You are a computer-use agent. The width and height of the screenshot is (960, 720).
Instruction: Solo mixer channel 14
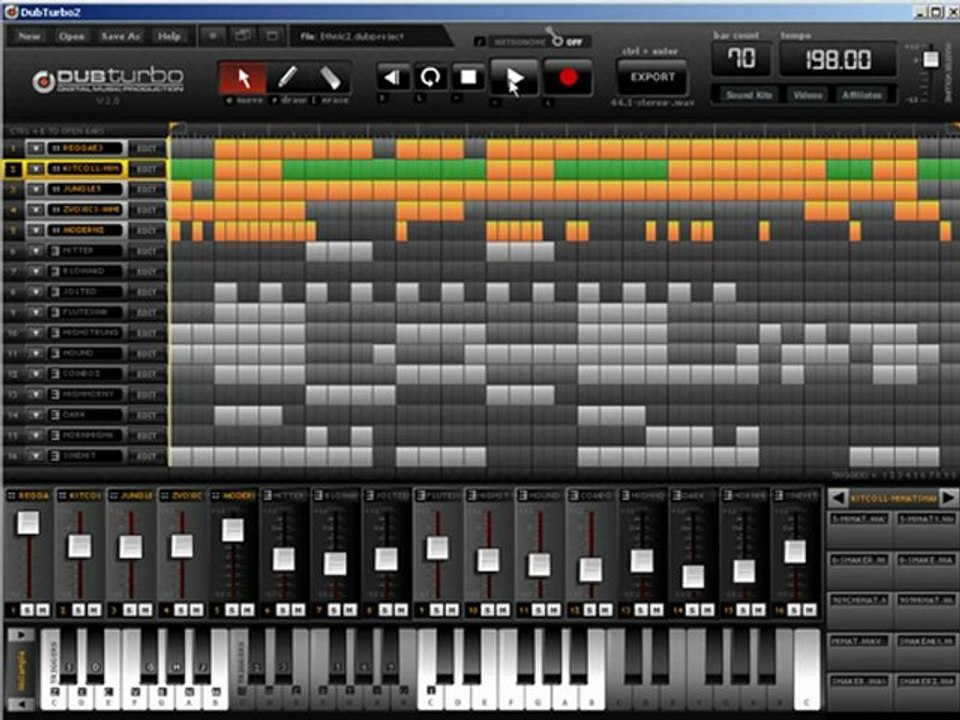coord(692,610)
